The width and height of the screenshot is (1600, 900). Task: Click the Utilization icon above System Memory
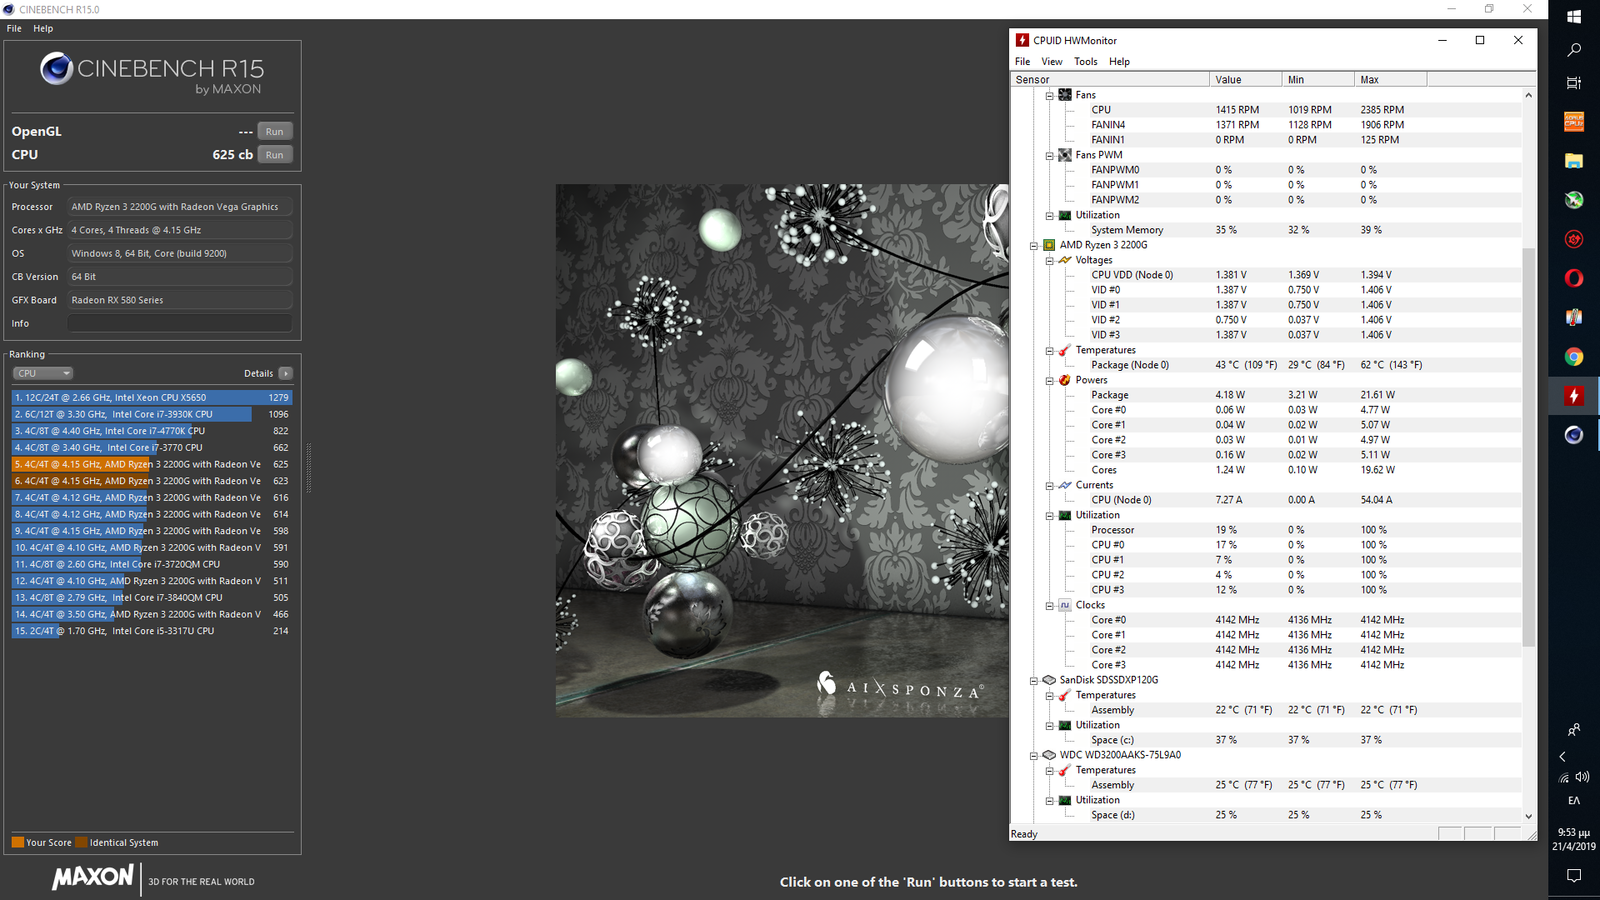point(1065,215)
